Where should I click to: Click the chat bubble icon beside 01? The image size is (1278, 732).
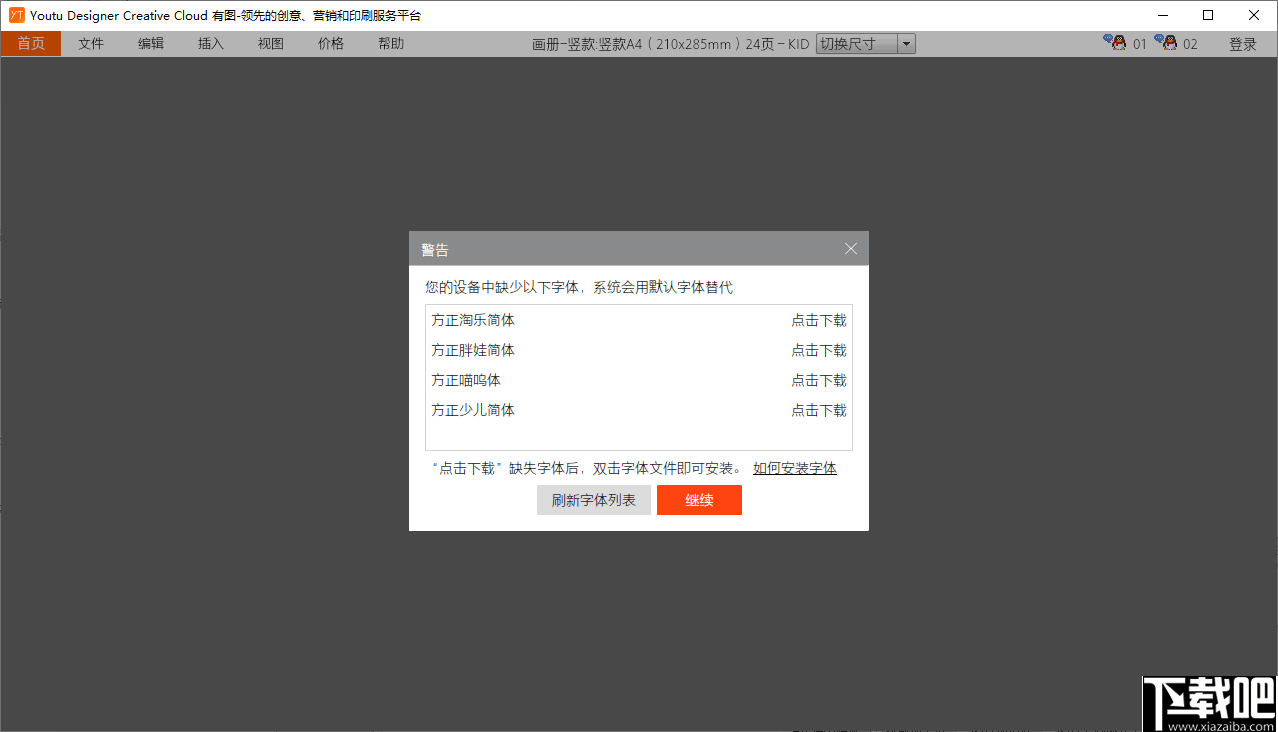click(1108, 38)
